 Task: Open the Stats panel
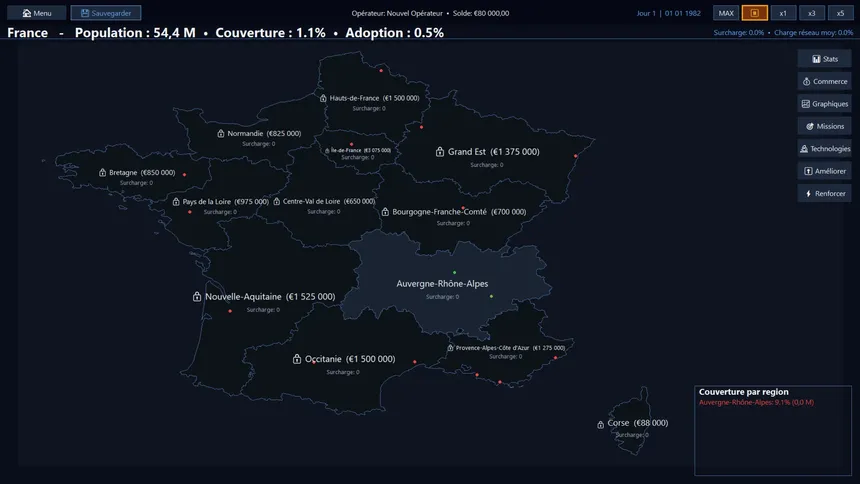pyautogui.click(x=824, y=59)
